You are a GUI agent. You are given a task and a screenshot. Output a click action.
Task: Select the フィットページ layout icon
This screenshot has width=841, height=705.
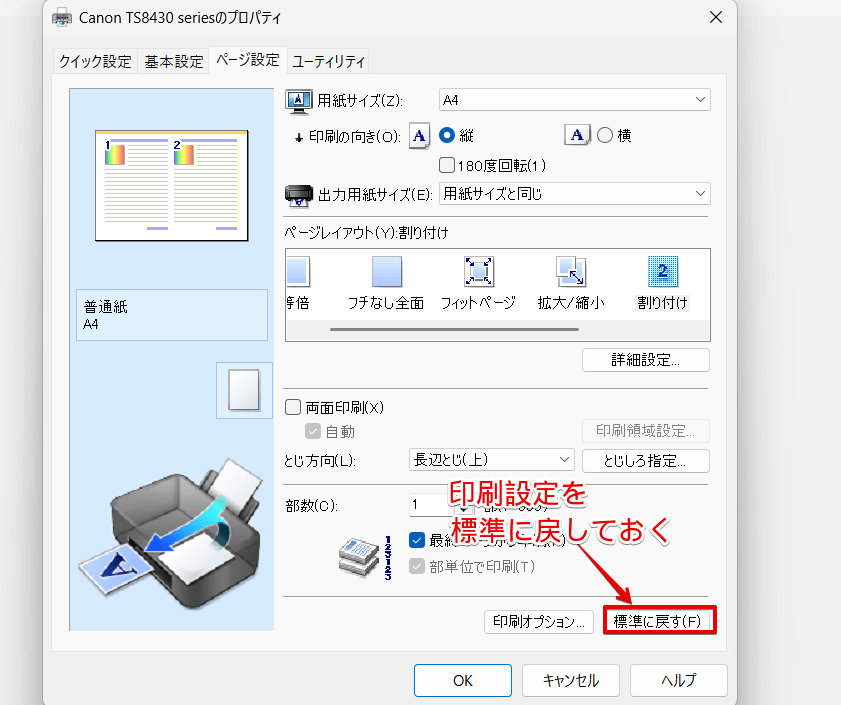point(478,272)
